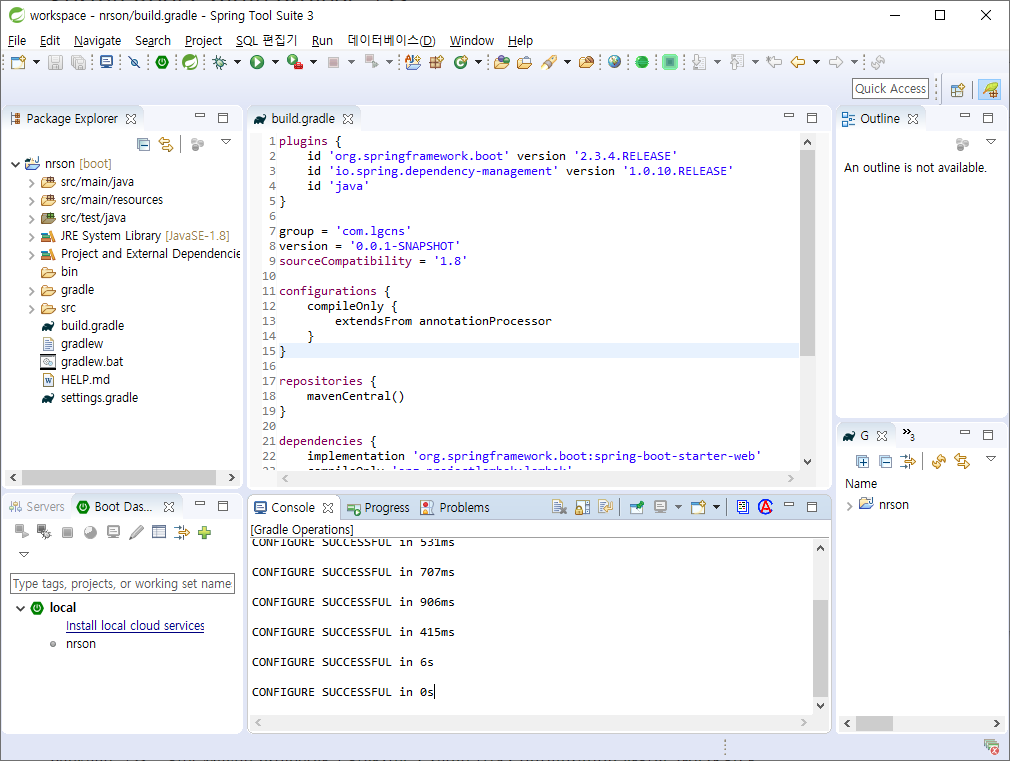Click the Package Explorer horizontal scrollbar
This screenshot has width=1010, height=761.
[x=119, y=477]
